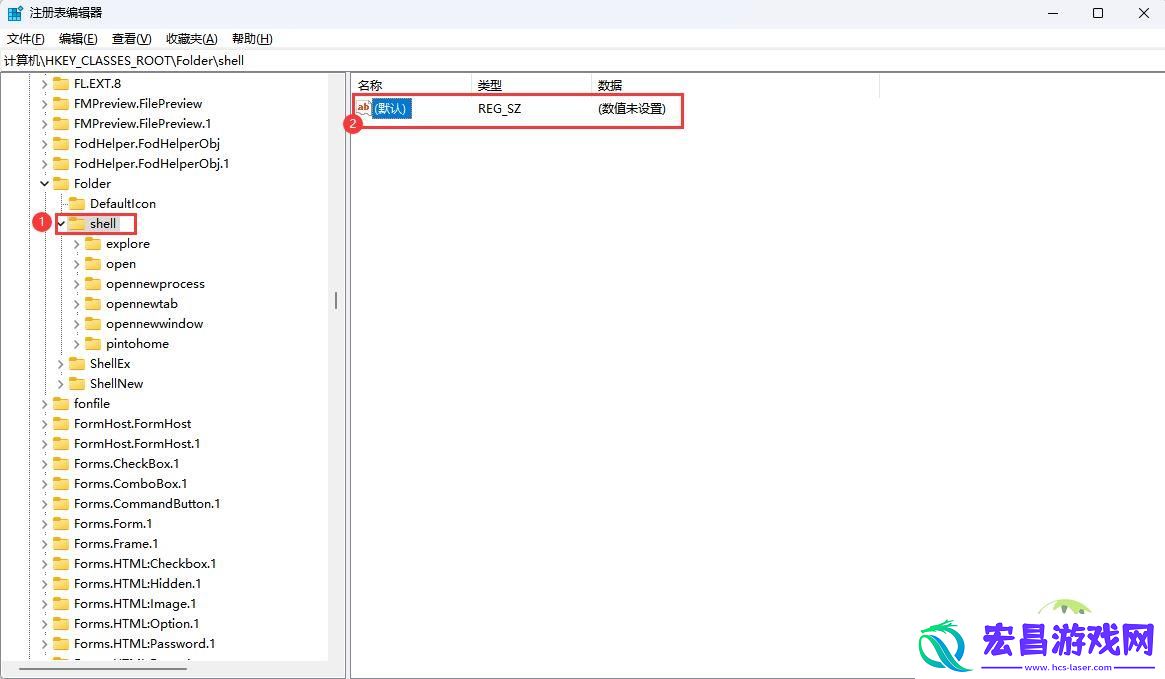Expand the explore subkey
Screen dimensions: 1165x679
(x=77, y=244)
